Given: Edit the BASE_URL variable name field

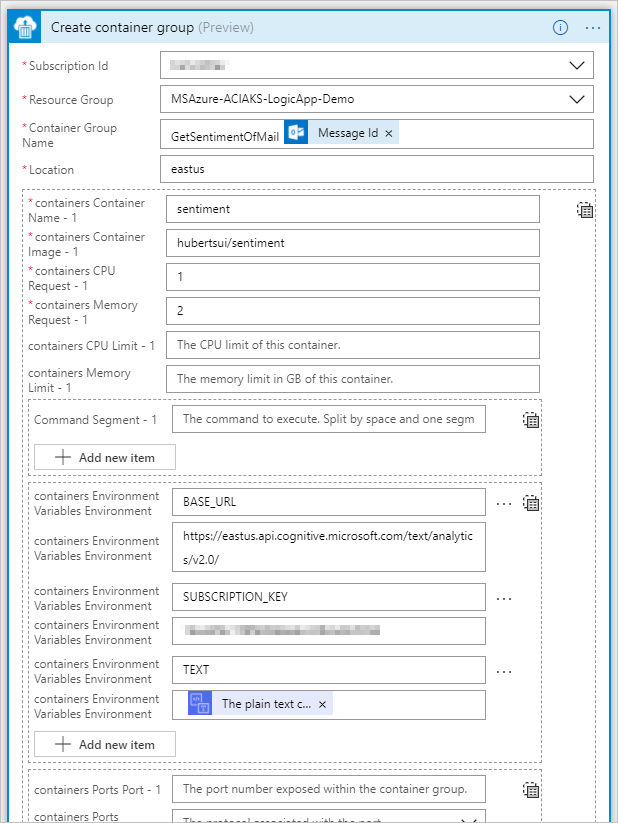Looking at the screenshot, I should tap(329, 502).
